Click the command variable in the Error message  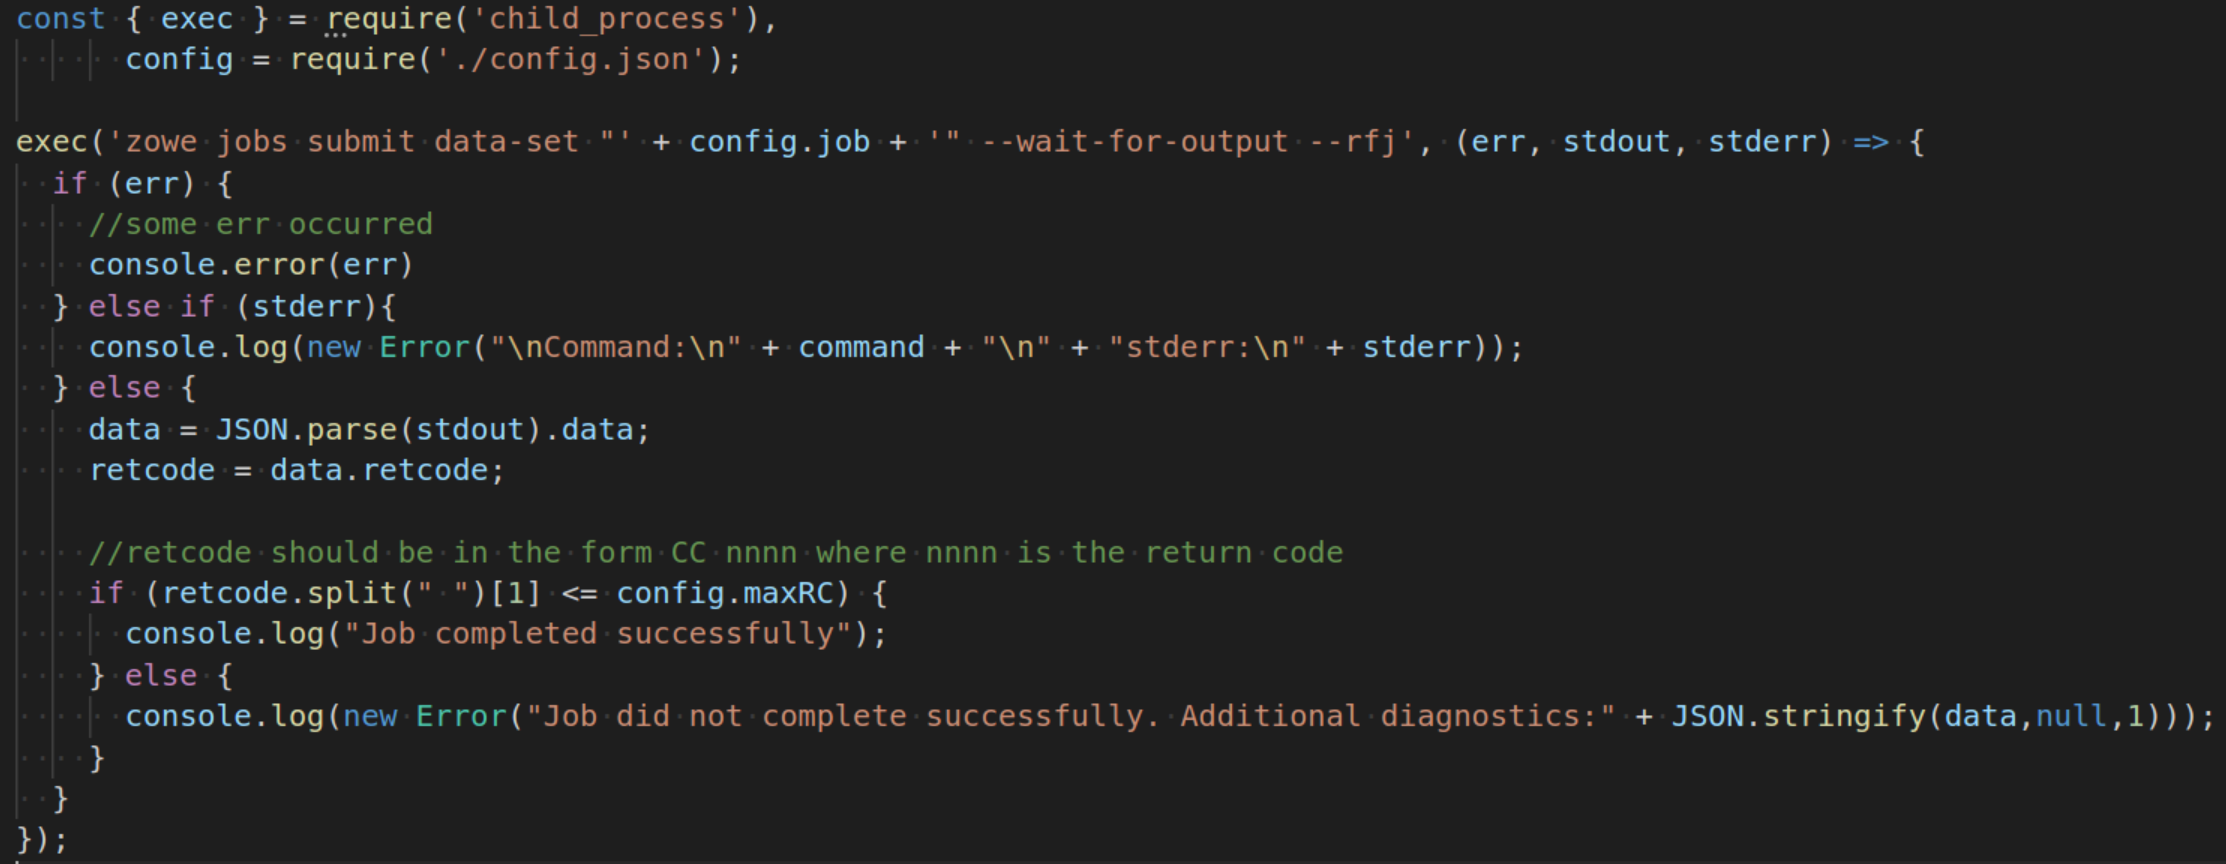pyautogui.click(x=861, y=347)
